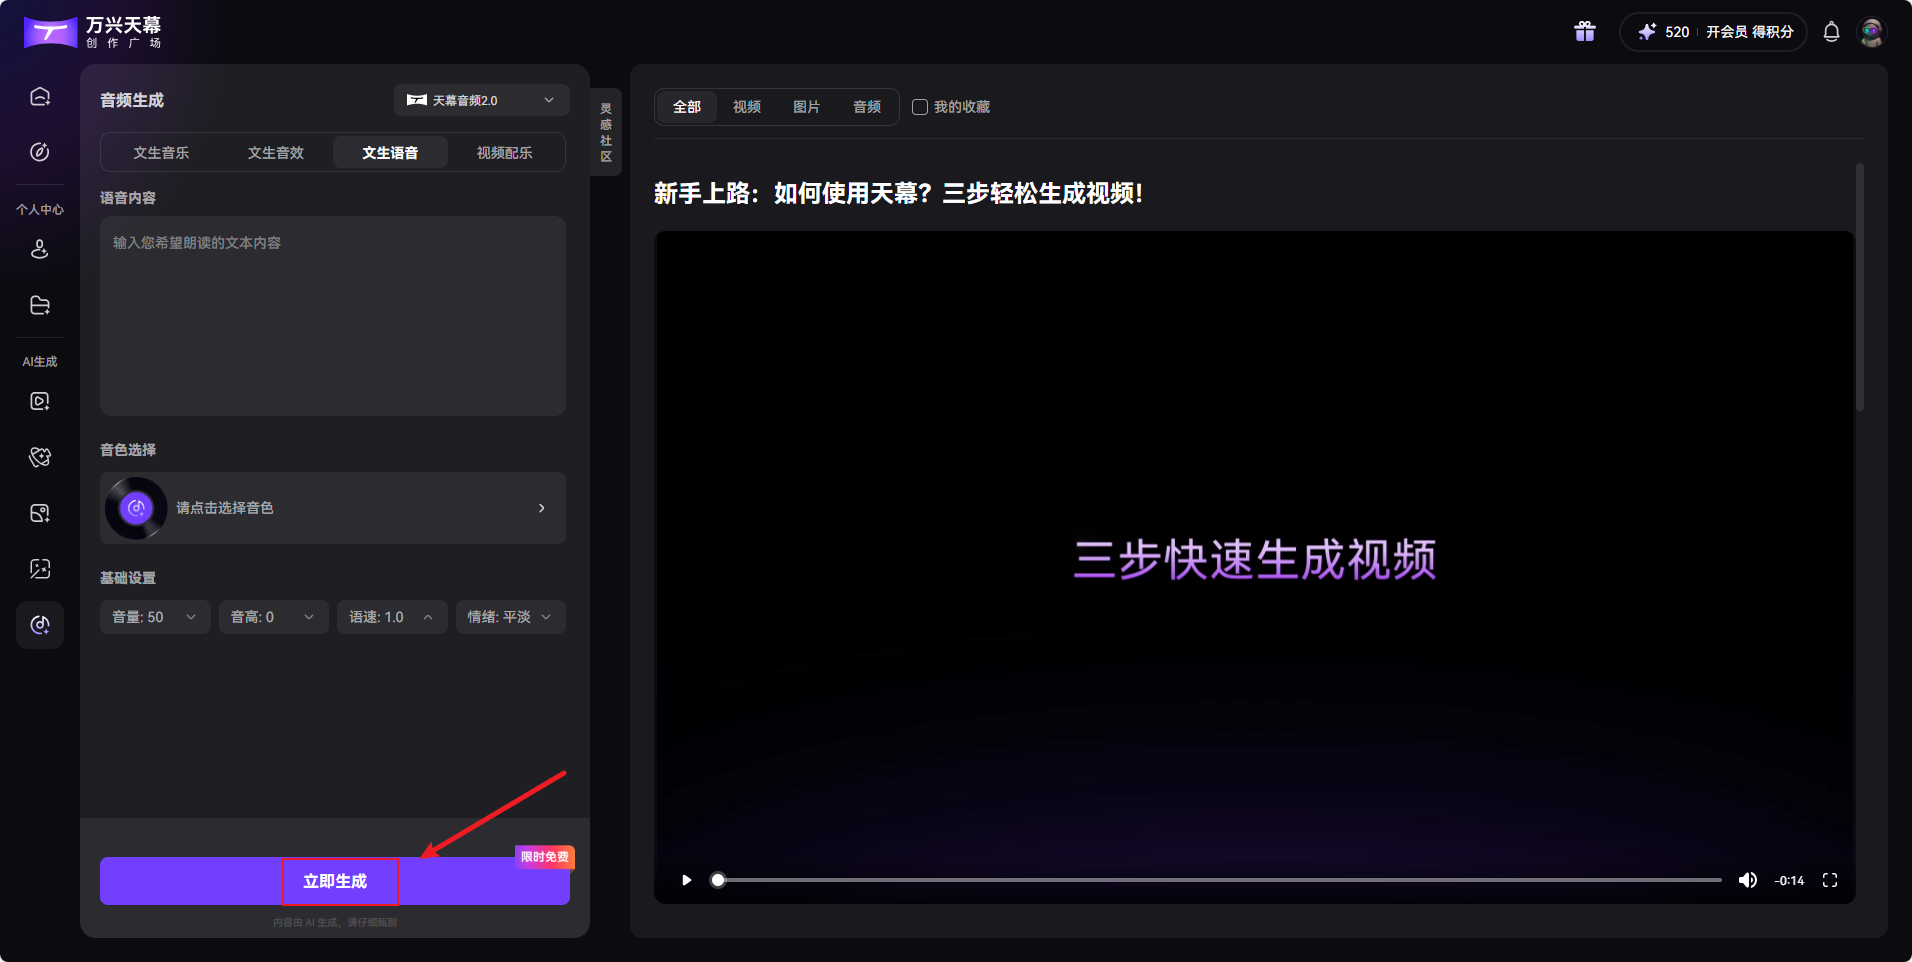The width and height of the screenshot is (1912, 962).
Task: Select the audio generation icon in sidebar
Action: coord(40,625)
